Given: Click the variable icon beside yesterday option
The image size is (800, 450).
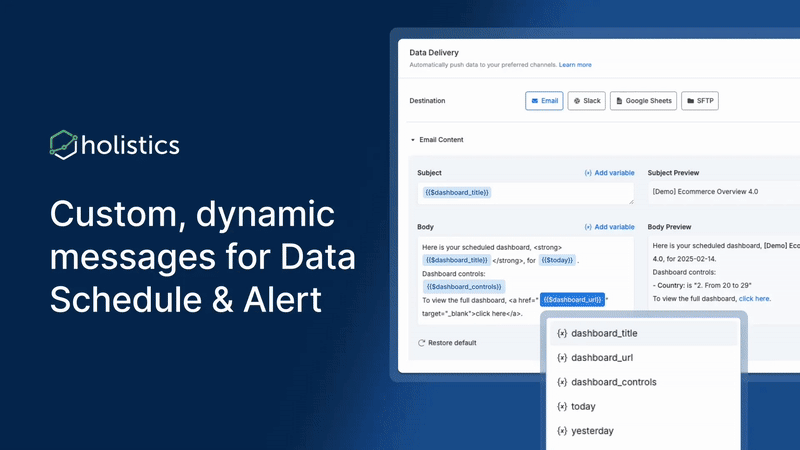Looking at the screenshot, I should click(562, 431).
